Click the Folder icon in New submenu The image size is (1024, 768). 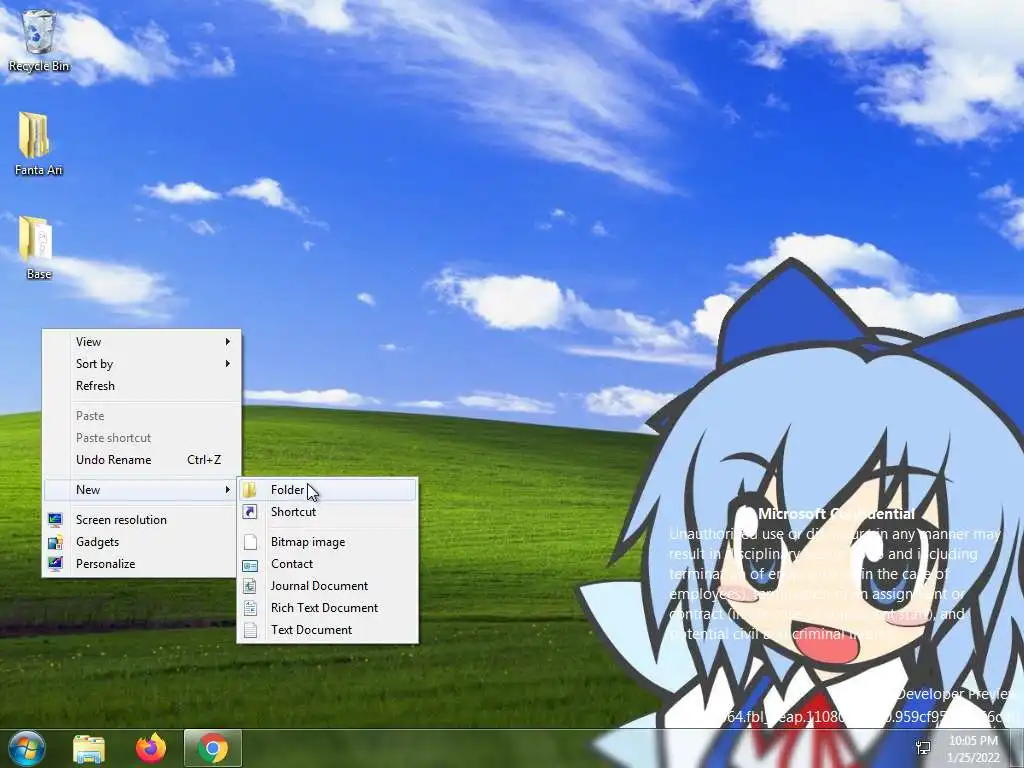(x=250, y=490)
